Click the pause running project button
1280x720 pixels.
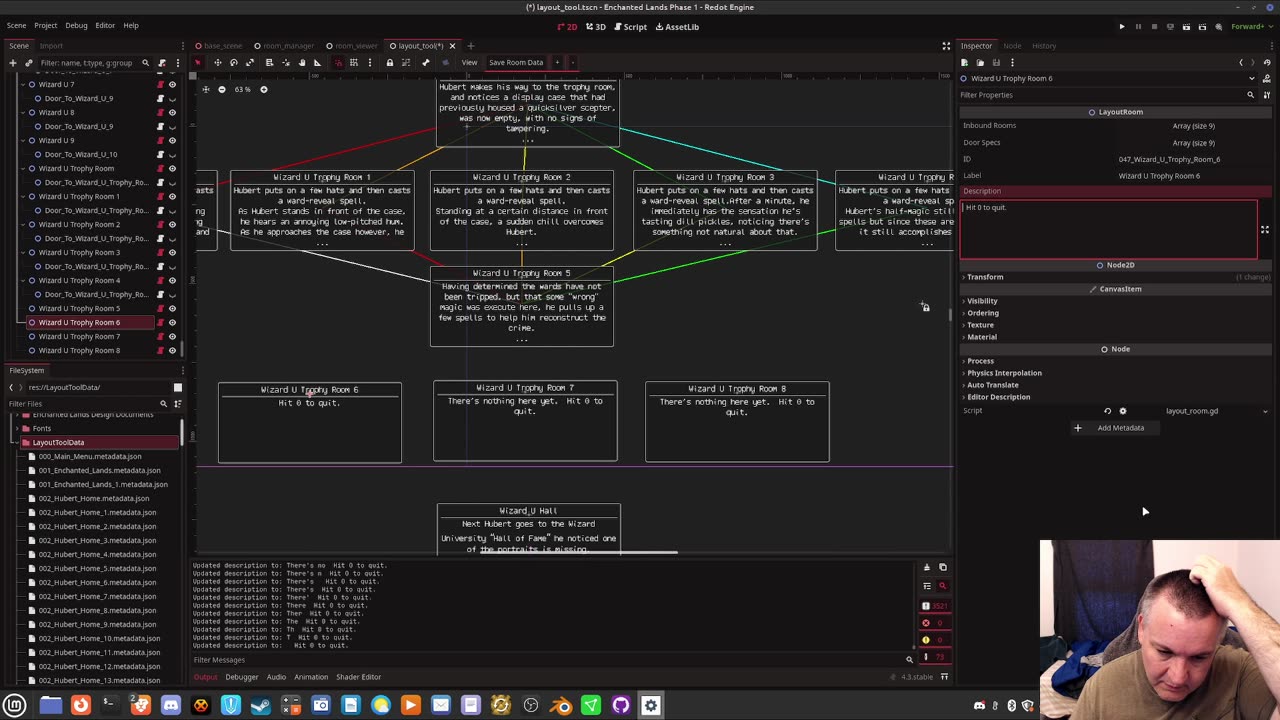click(1138, 26)
